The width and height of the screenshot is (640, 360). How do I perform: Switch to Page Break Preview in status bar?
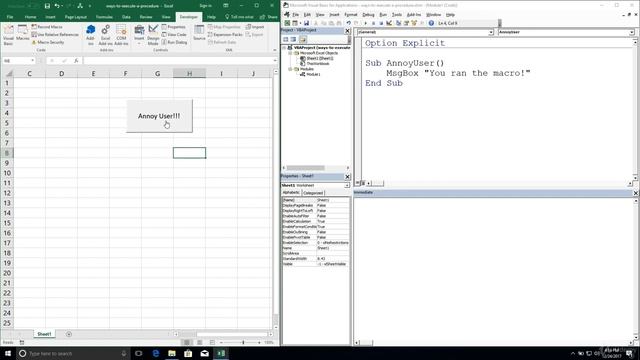[x=212, y=342]
